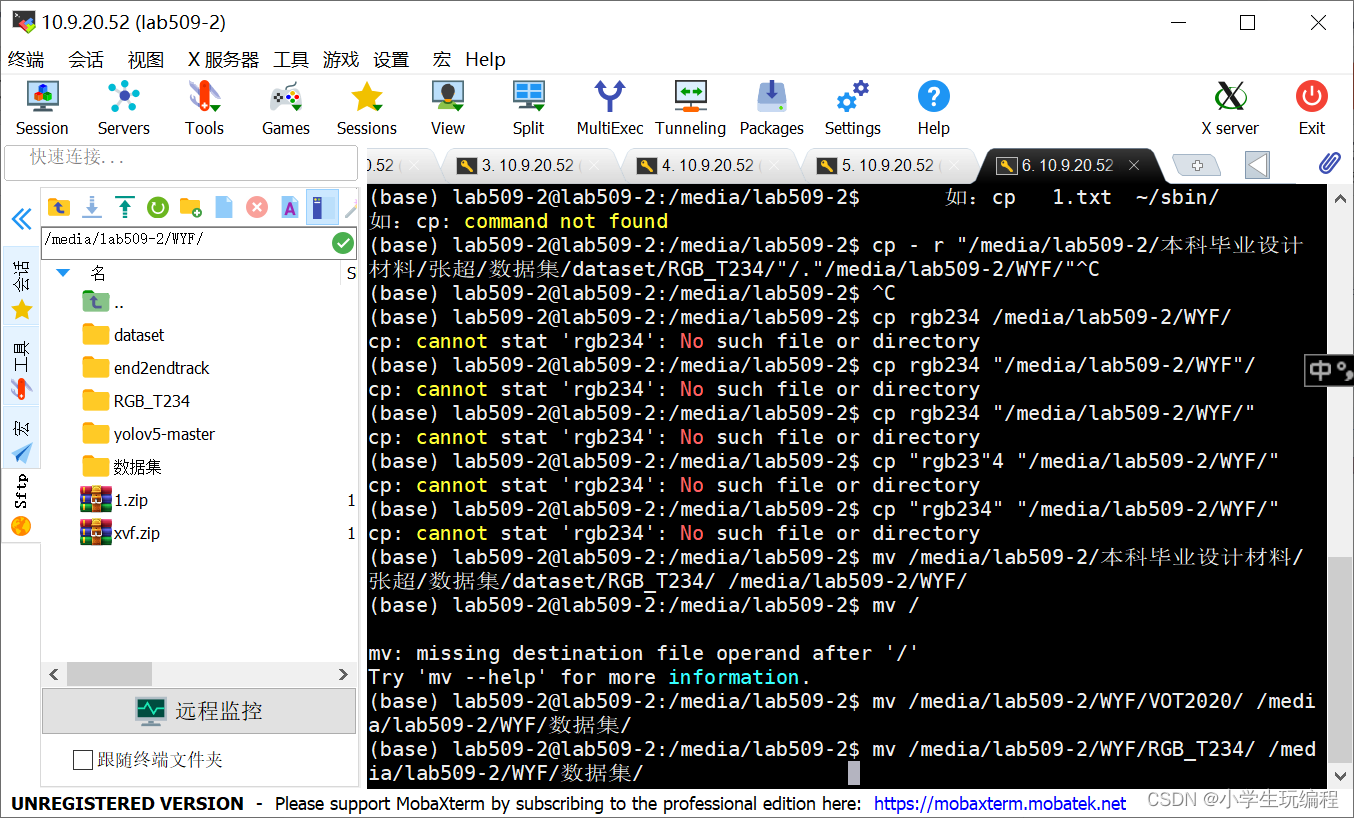Open a new terminal tab
The height and width of the screenshot is (818, 1354).
click(1197, 166)
